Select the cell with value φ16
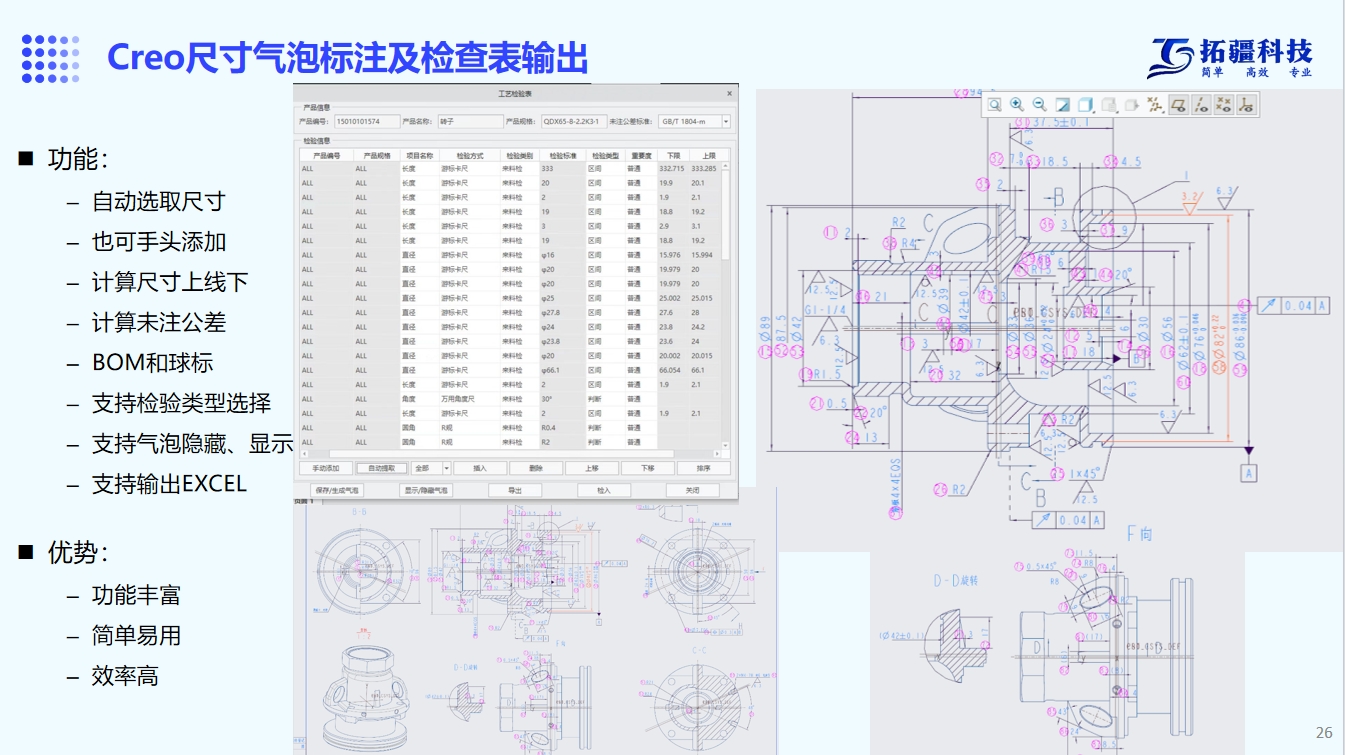Screen dimensions: 1345x755 pyautogui.click(x=563, y=255)
